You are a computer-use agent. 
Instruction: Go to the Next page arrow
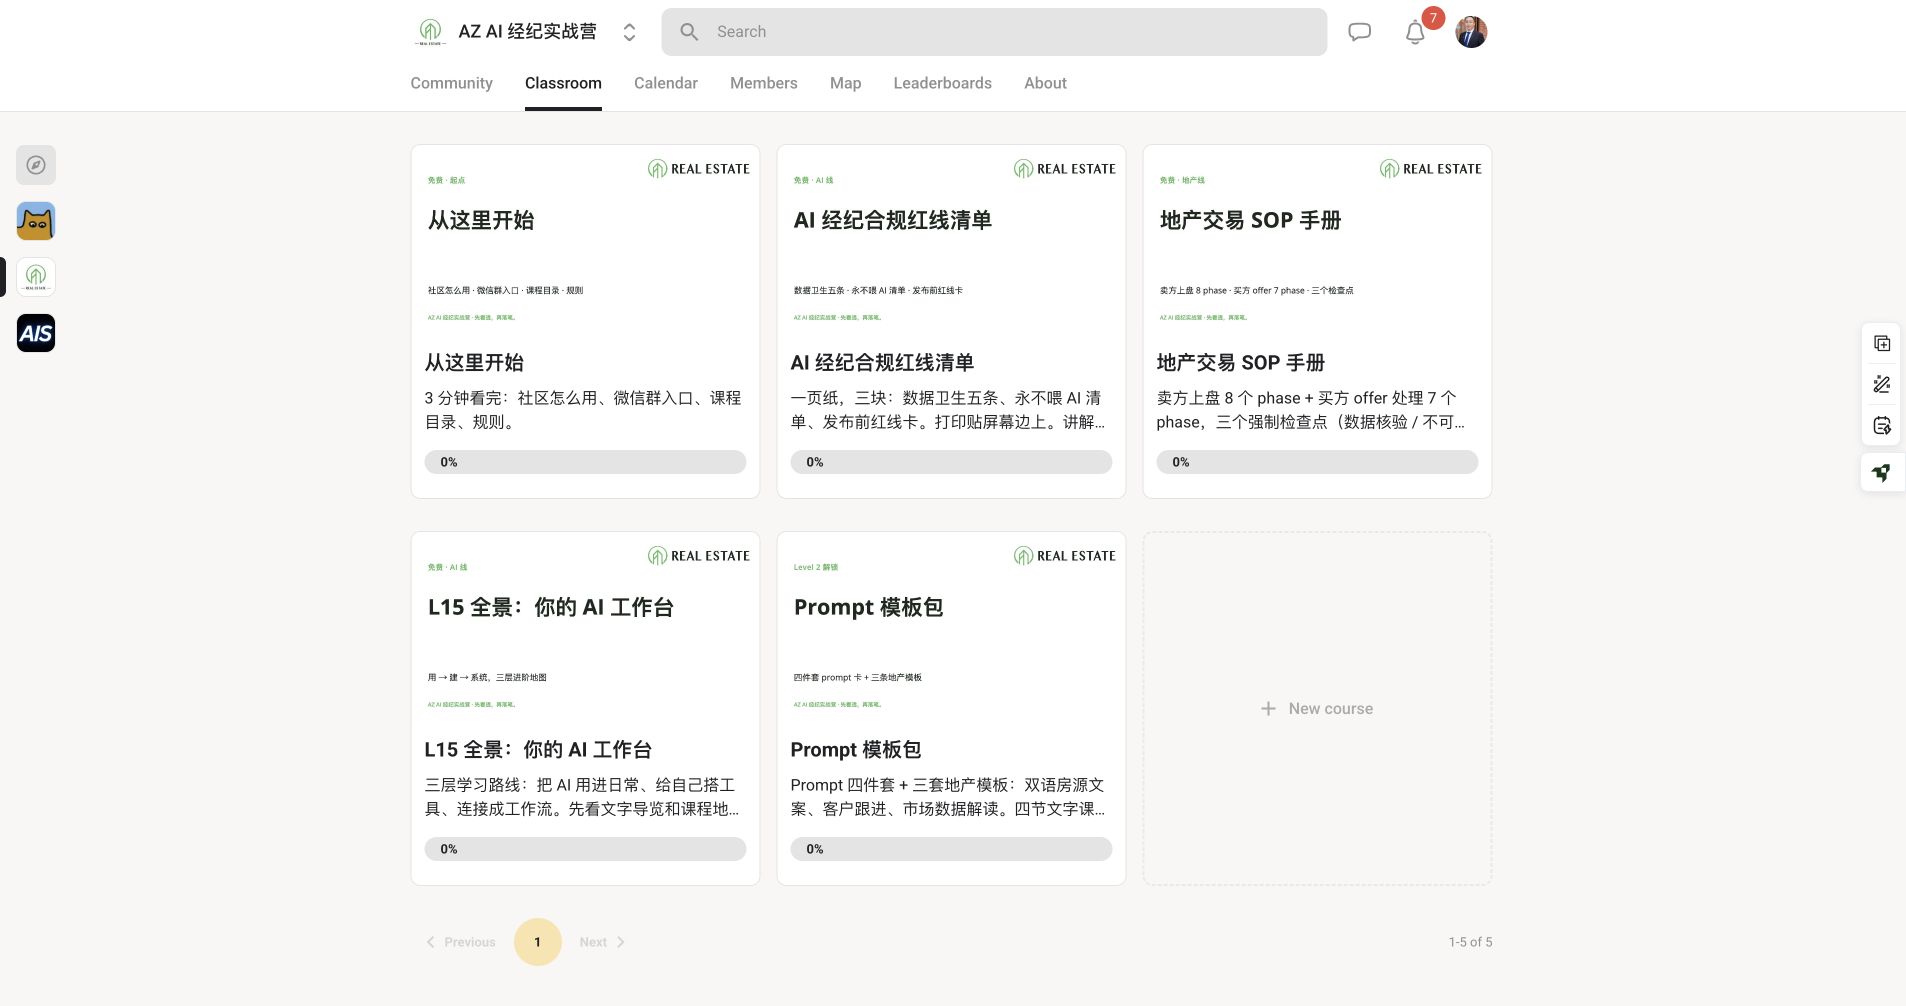(602, 942)
